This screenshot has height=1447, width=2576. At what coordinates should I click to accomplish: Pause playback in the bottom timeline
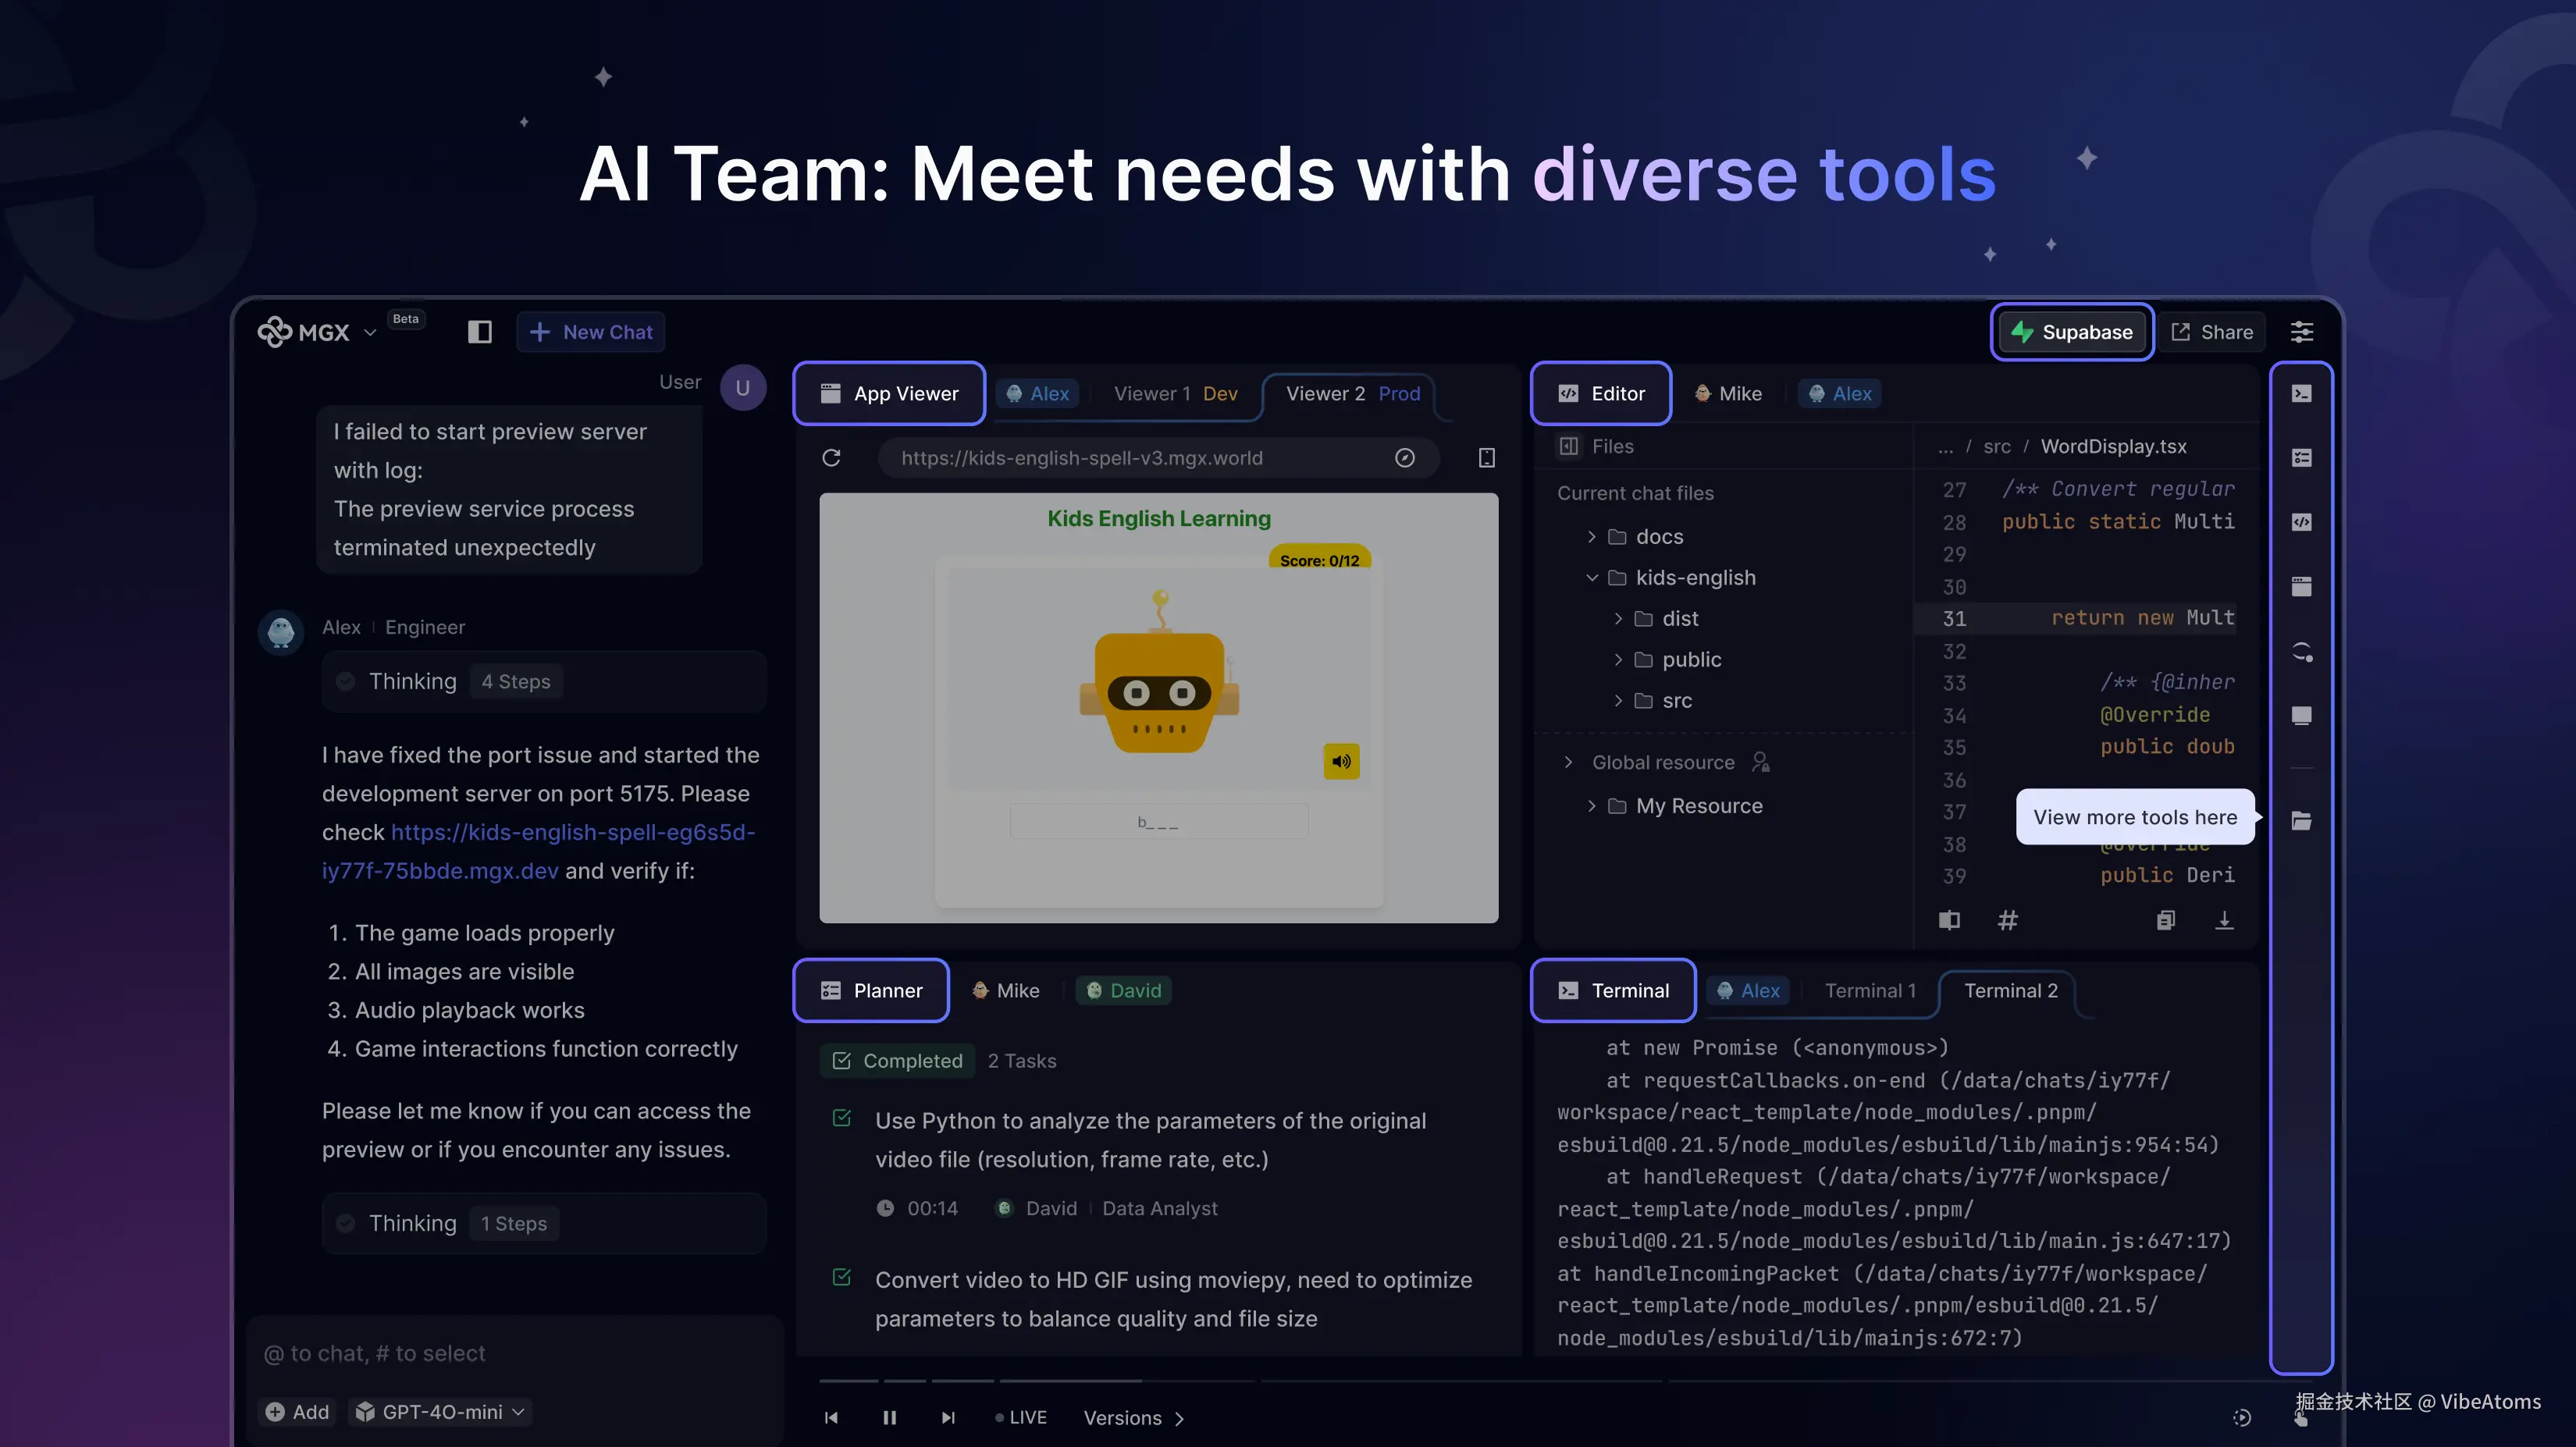coord(889,1418)
